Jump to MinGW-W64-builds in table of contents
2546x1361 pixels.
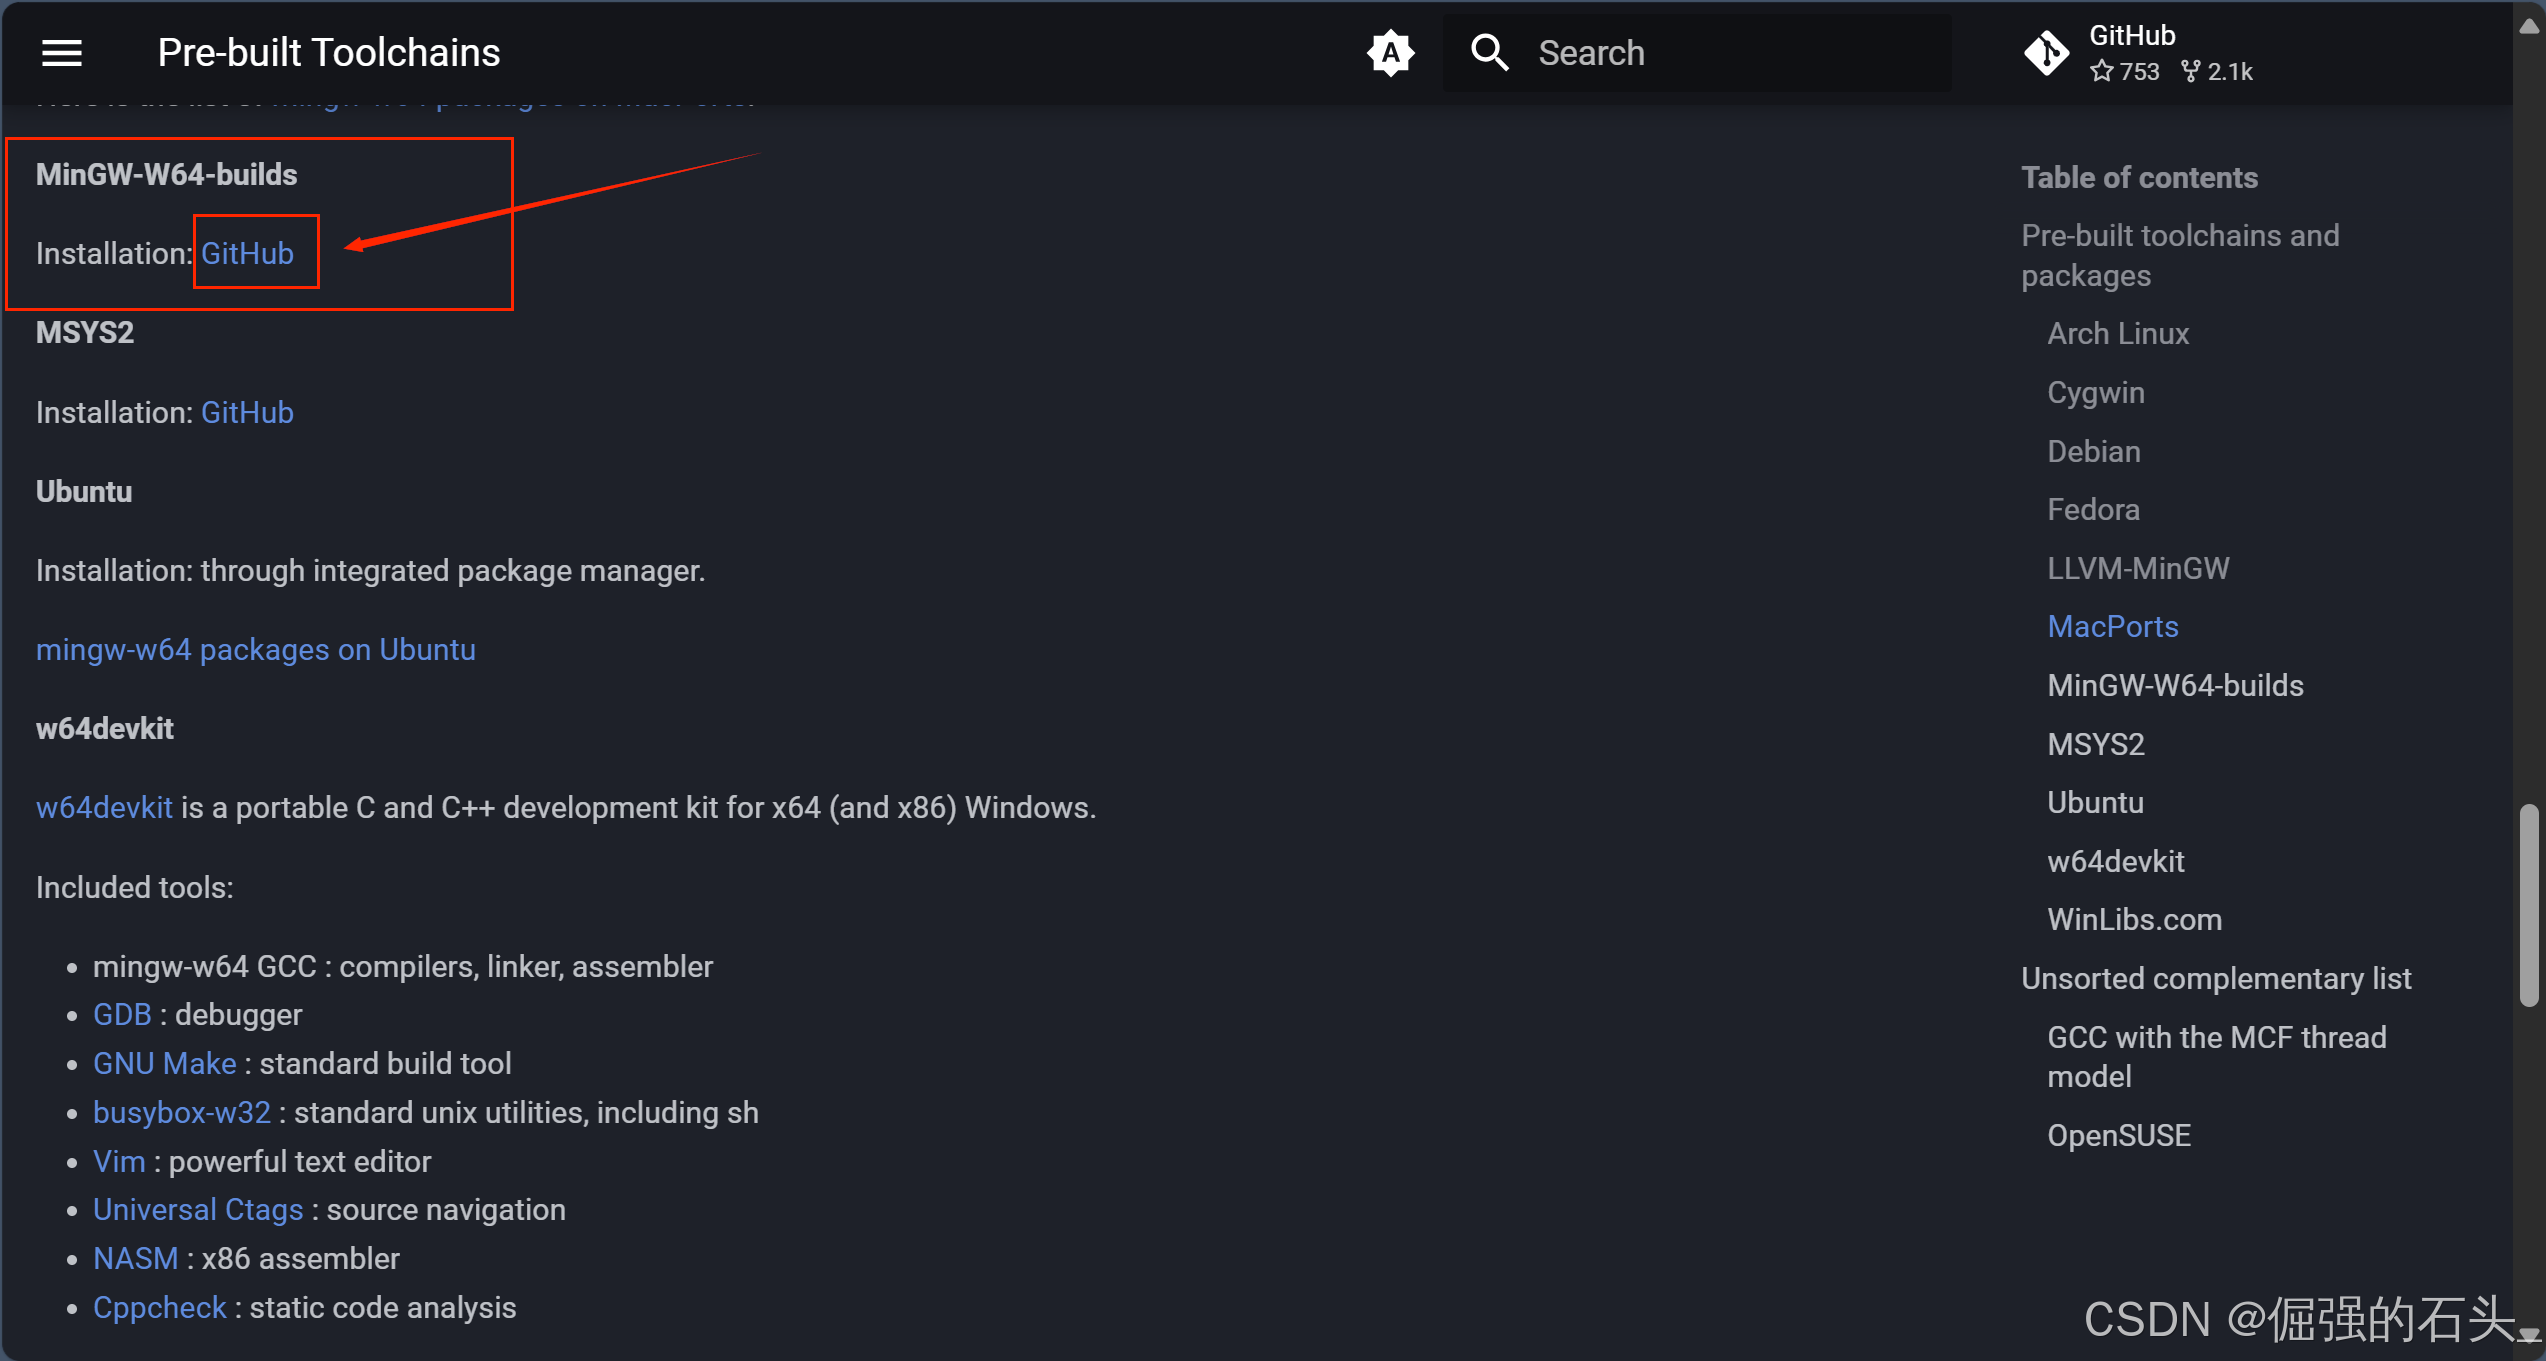click(x=2175, y=686)
